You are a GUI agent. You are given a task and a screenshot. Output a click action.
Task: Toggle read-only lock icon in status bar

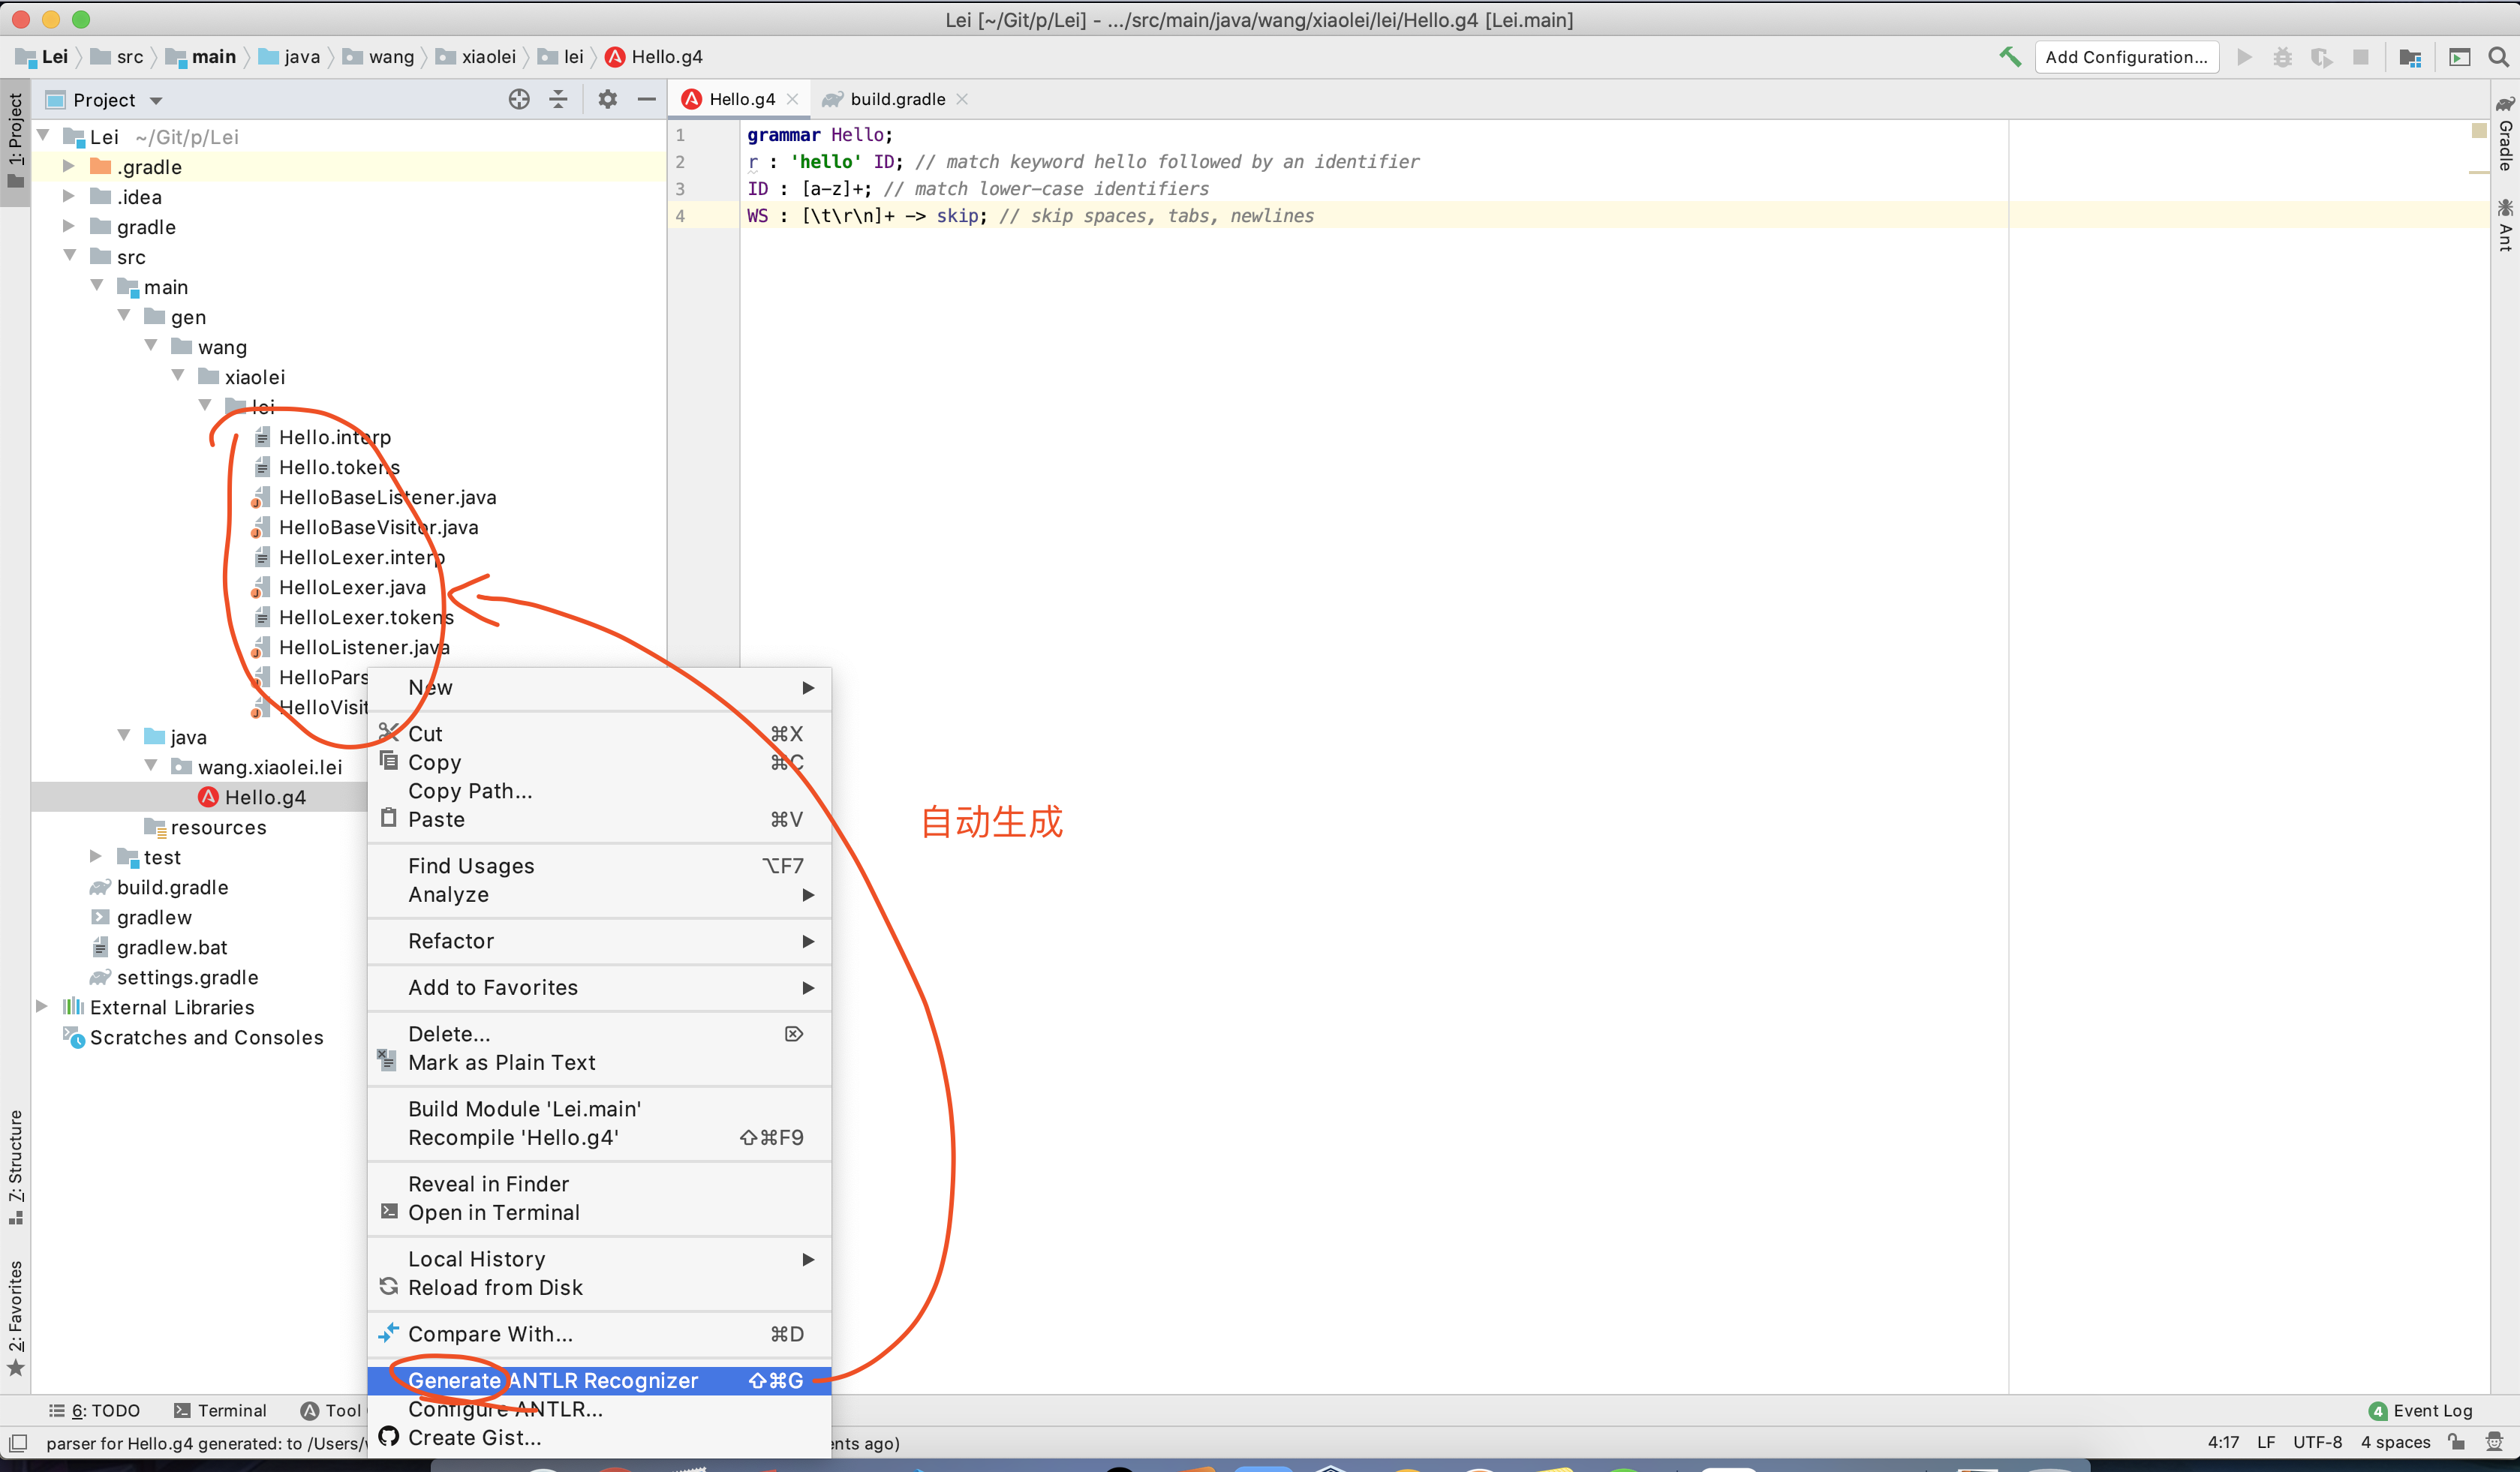pyautogui.click(x=2457, y=1442)
